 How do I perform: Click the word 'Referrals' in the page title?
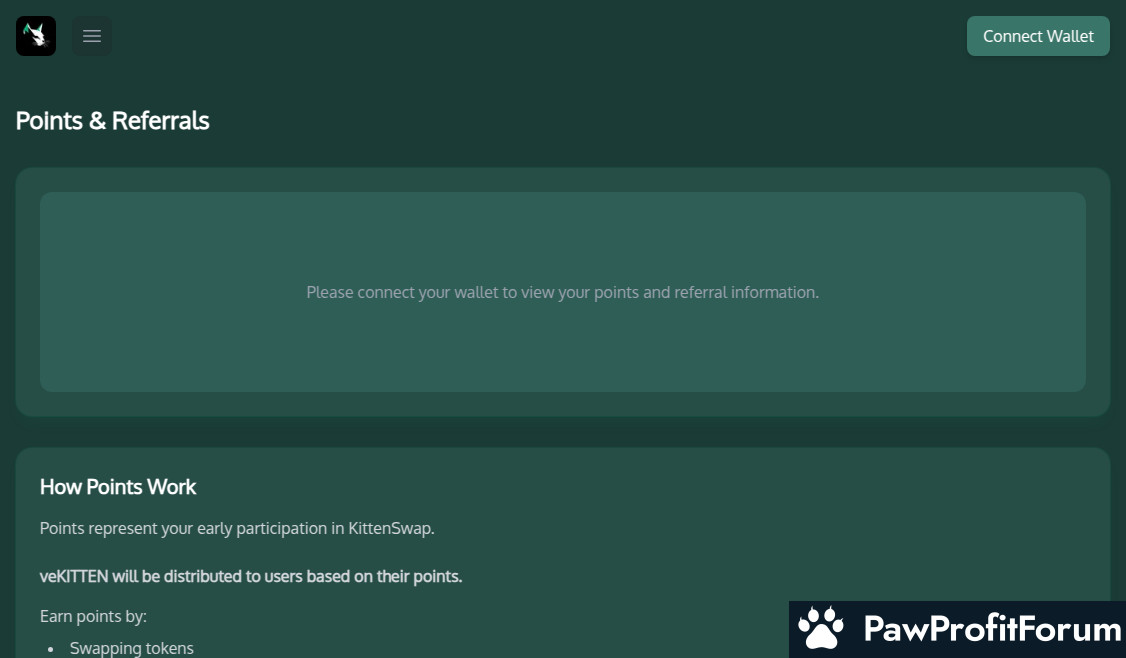[x=160, y=121]
